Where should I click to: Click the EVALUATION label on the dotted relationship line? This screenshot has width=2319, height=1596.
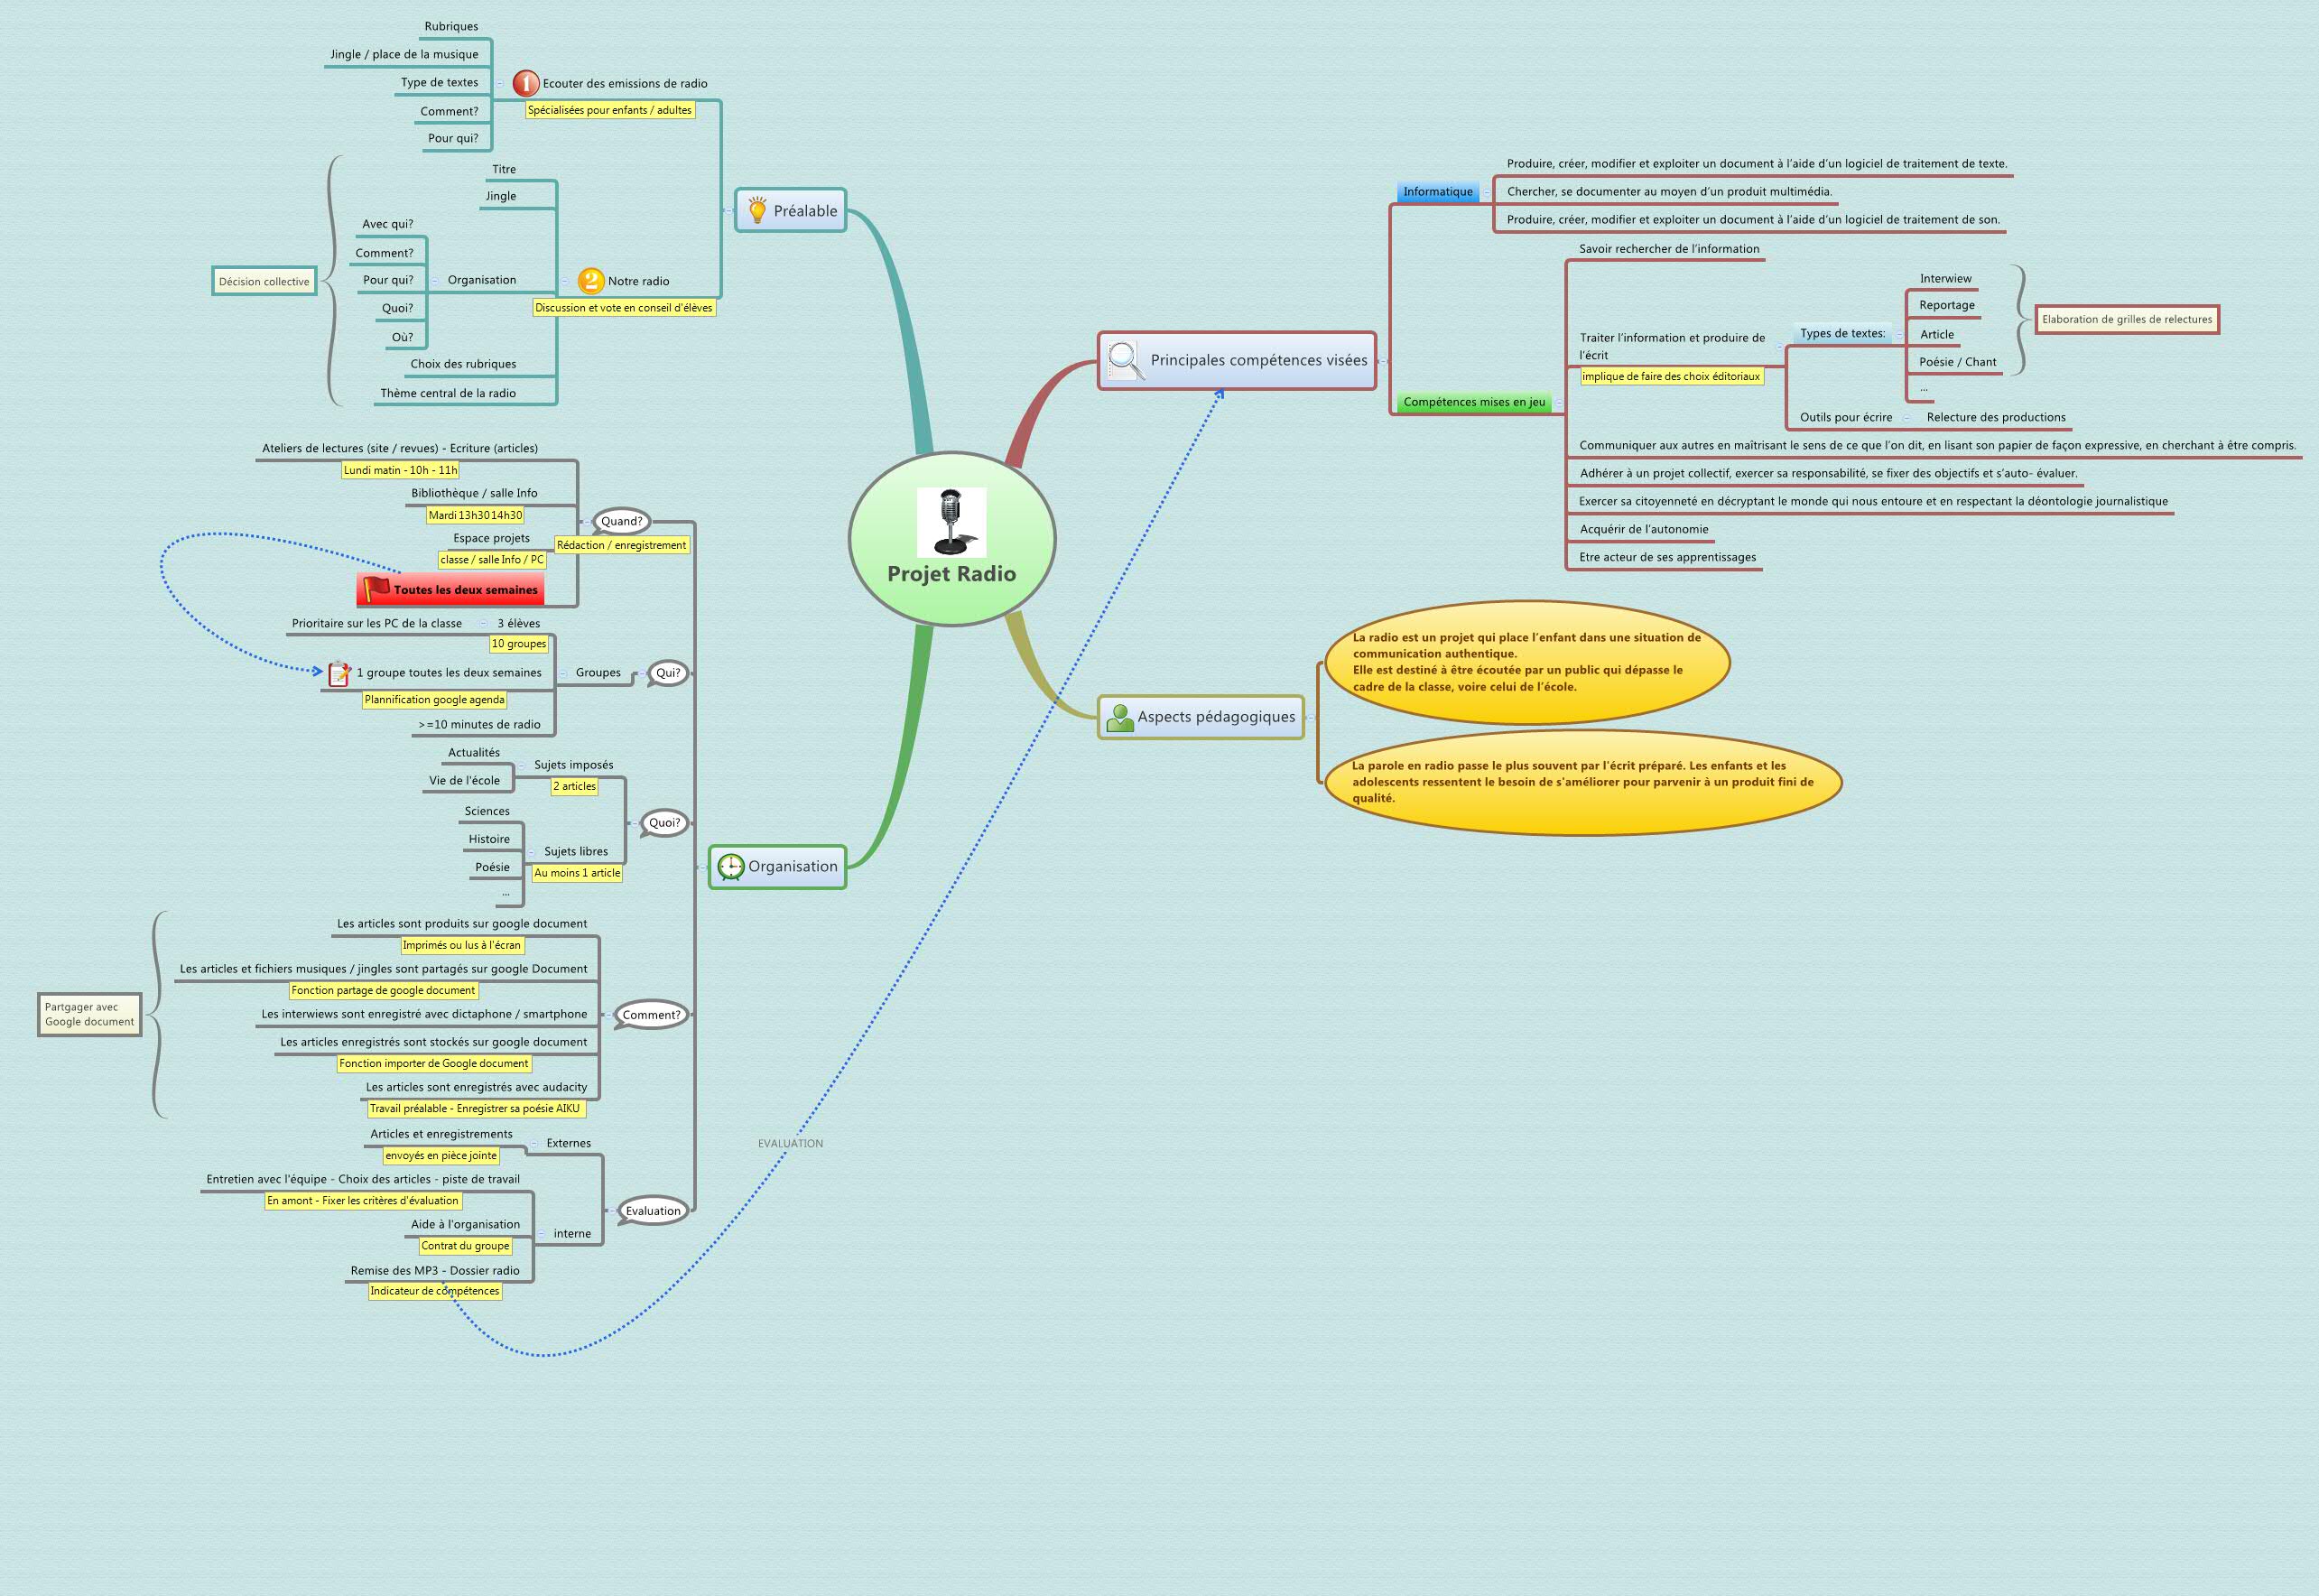tap(790, 1143)
